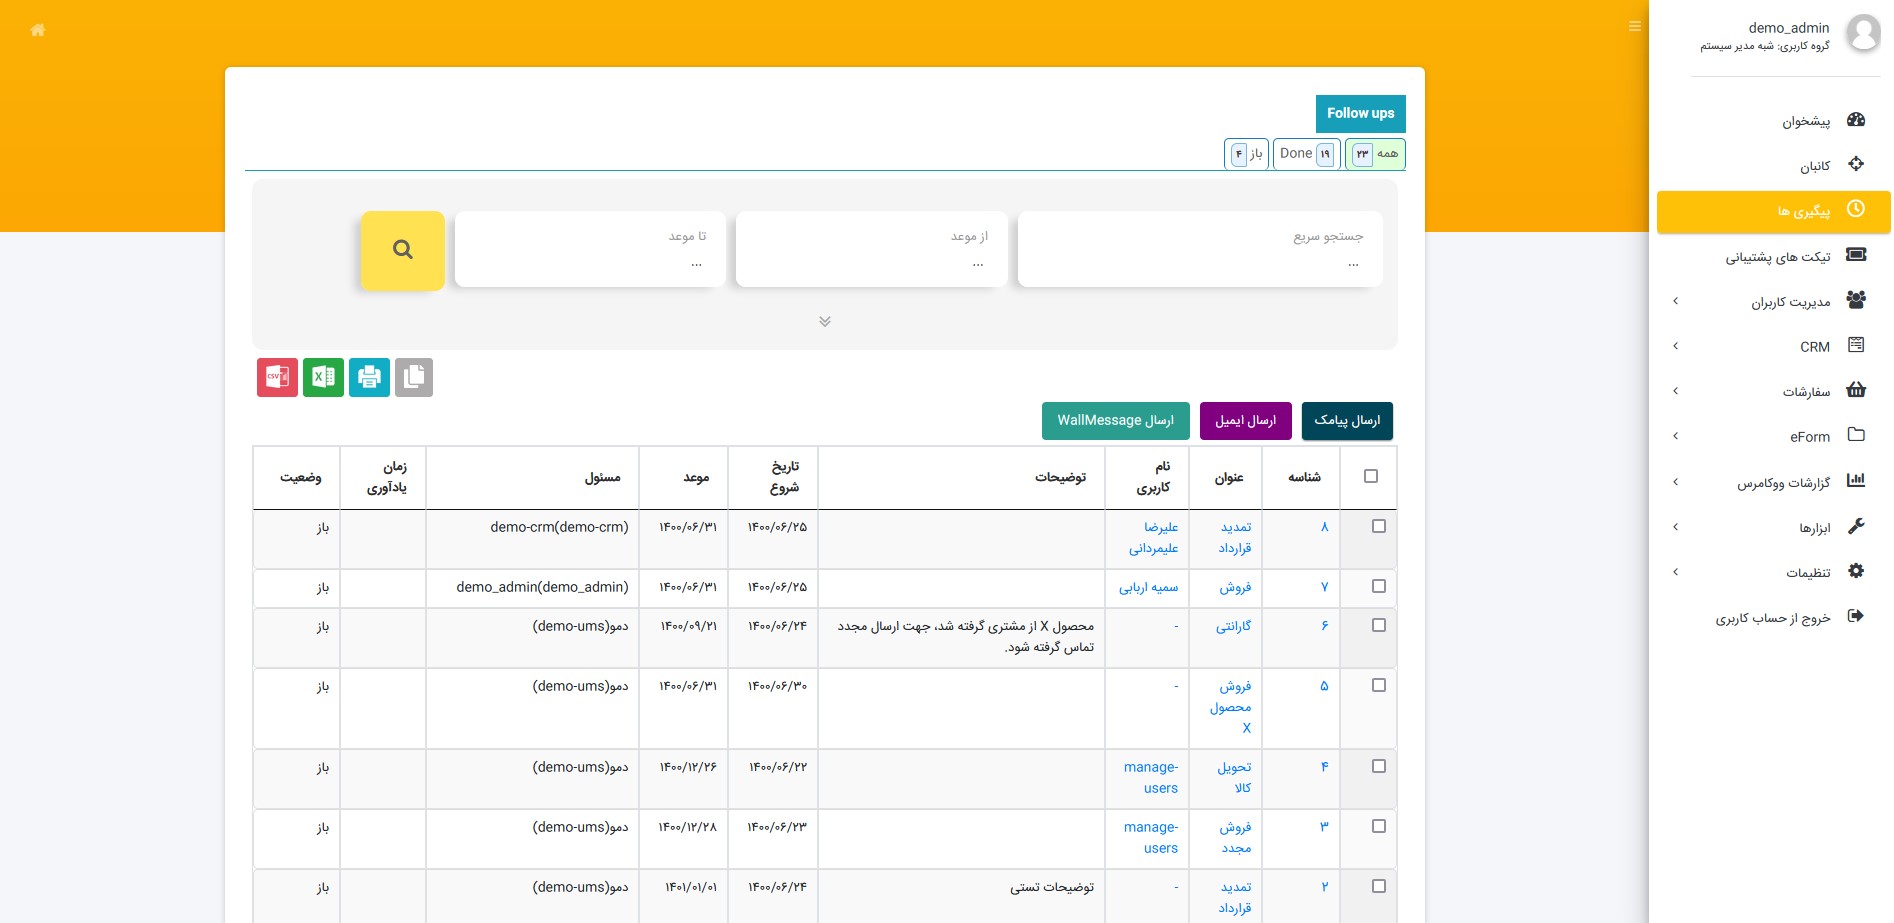Switch to the Done filter tab
Viewport: 1894px width, 923px height.
tap(1306, 154)
